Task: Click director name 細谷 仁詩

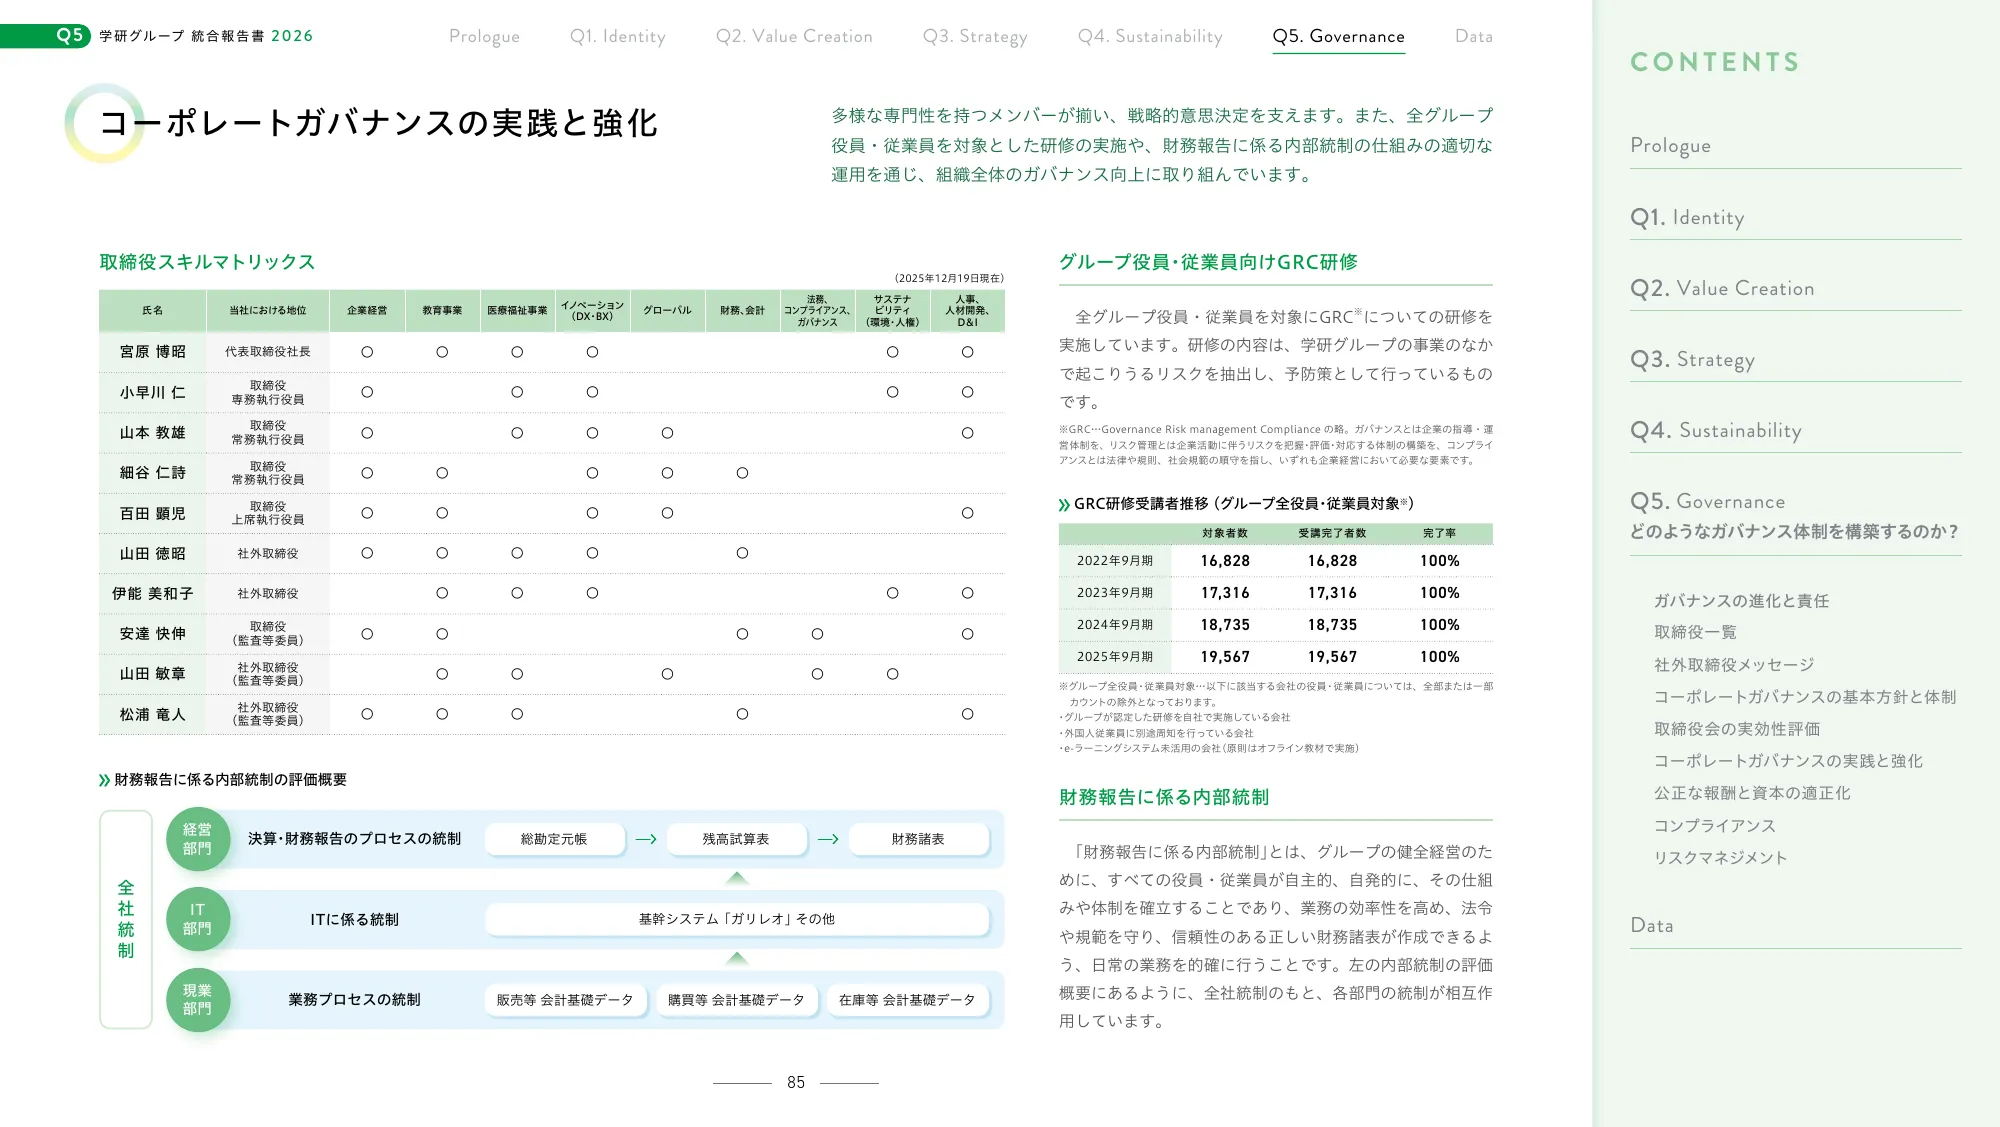Action: click(153, 473)
